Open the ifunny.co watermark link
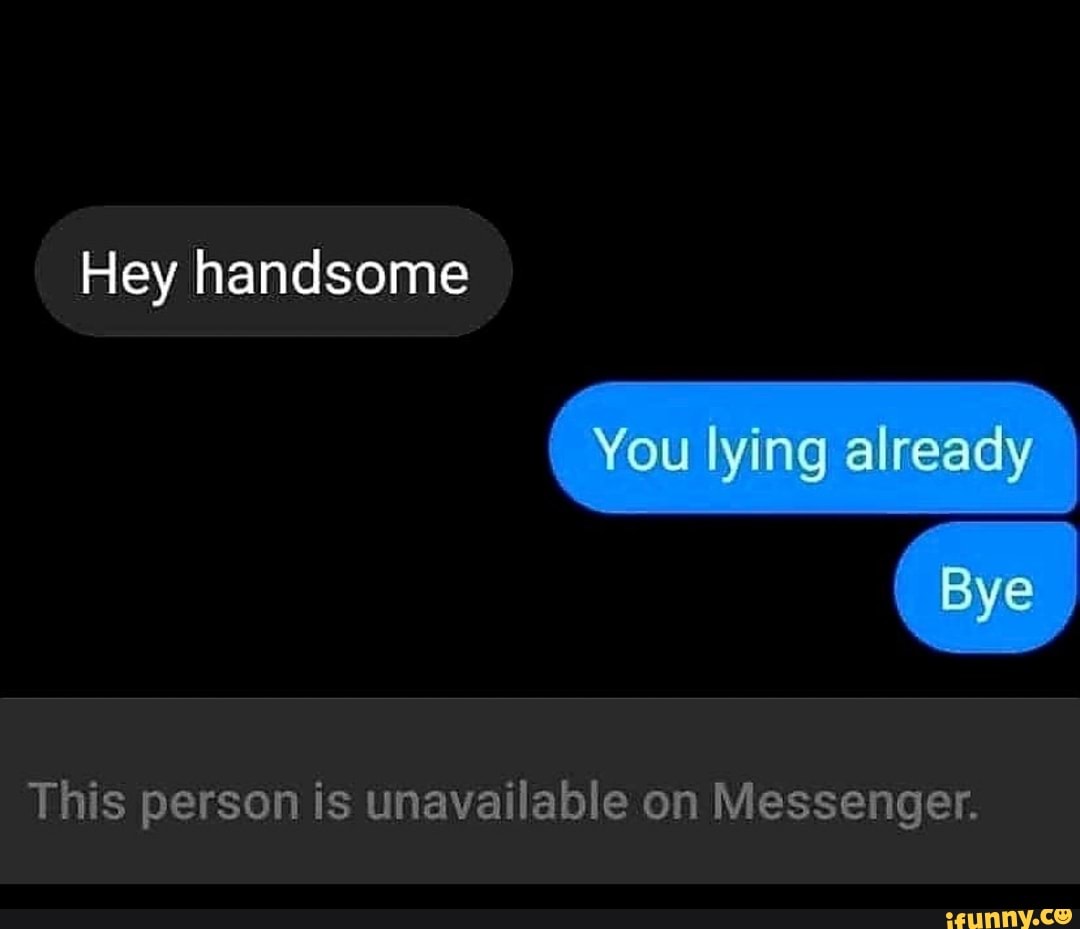 tap(1009, 918)
